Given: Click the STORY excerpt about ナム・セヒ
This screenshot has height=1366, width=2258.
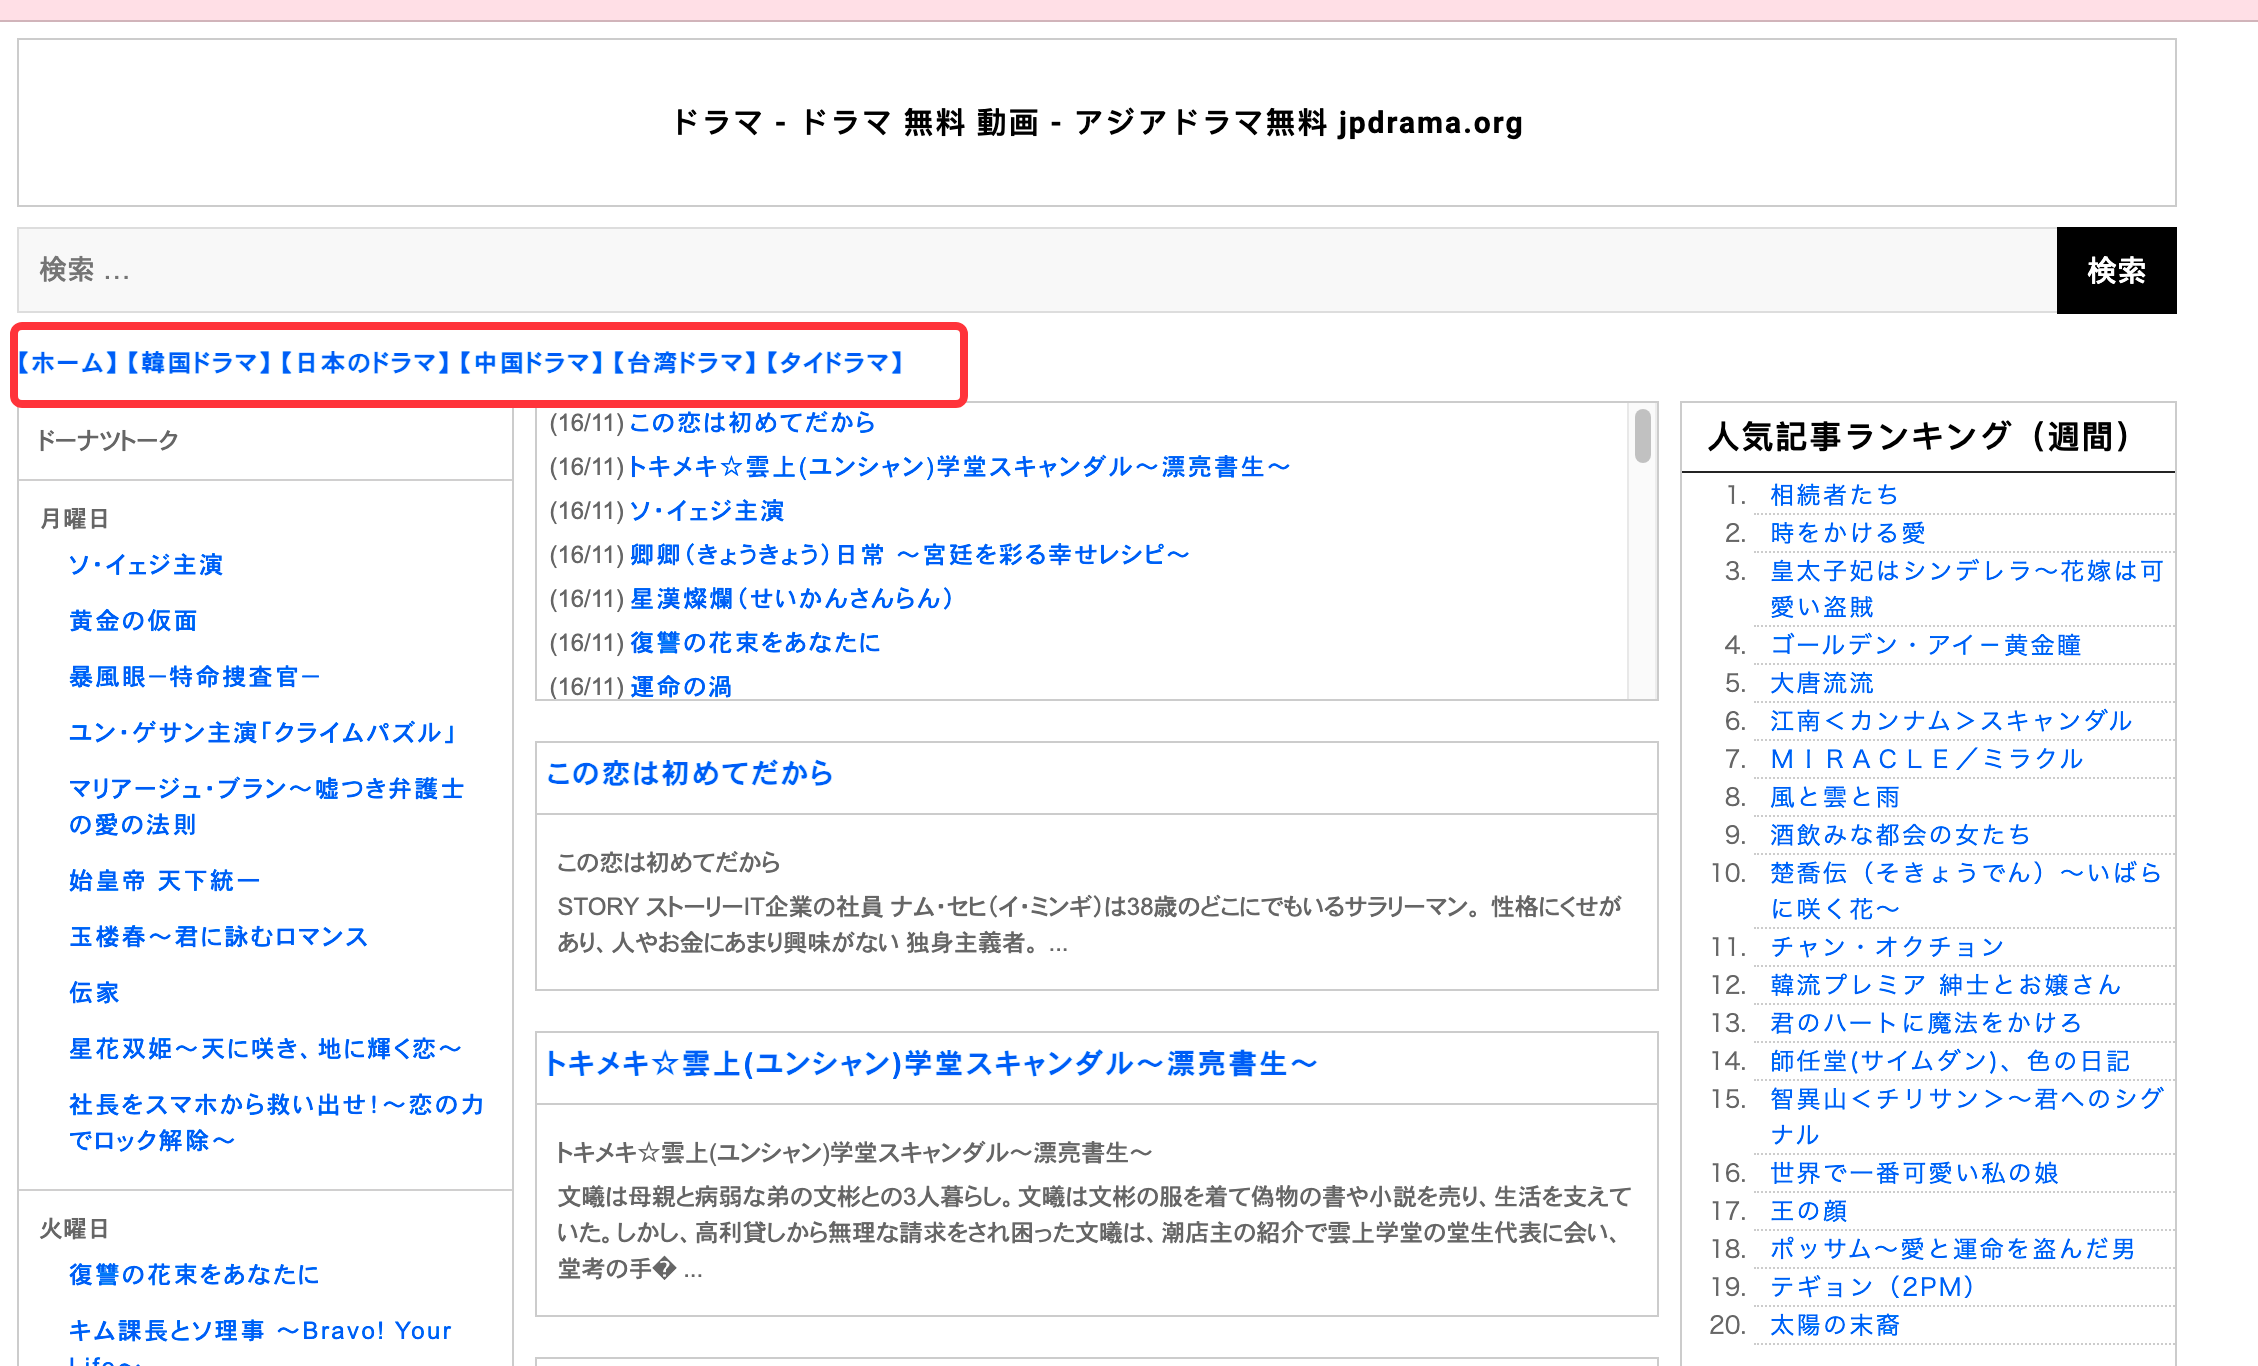Looking at the screenshot, I should coord(1090,925).
